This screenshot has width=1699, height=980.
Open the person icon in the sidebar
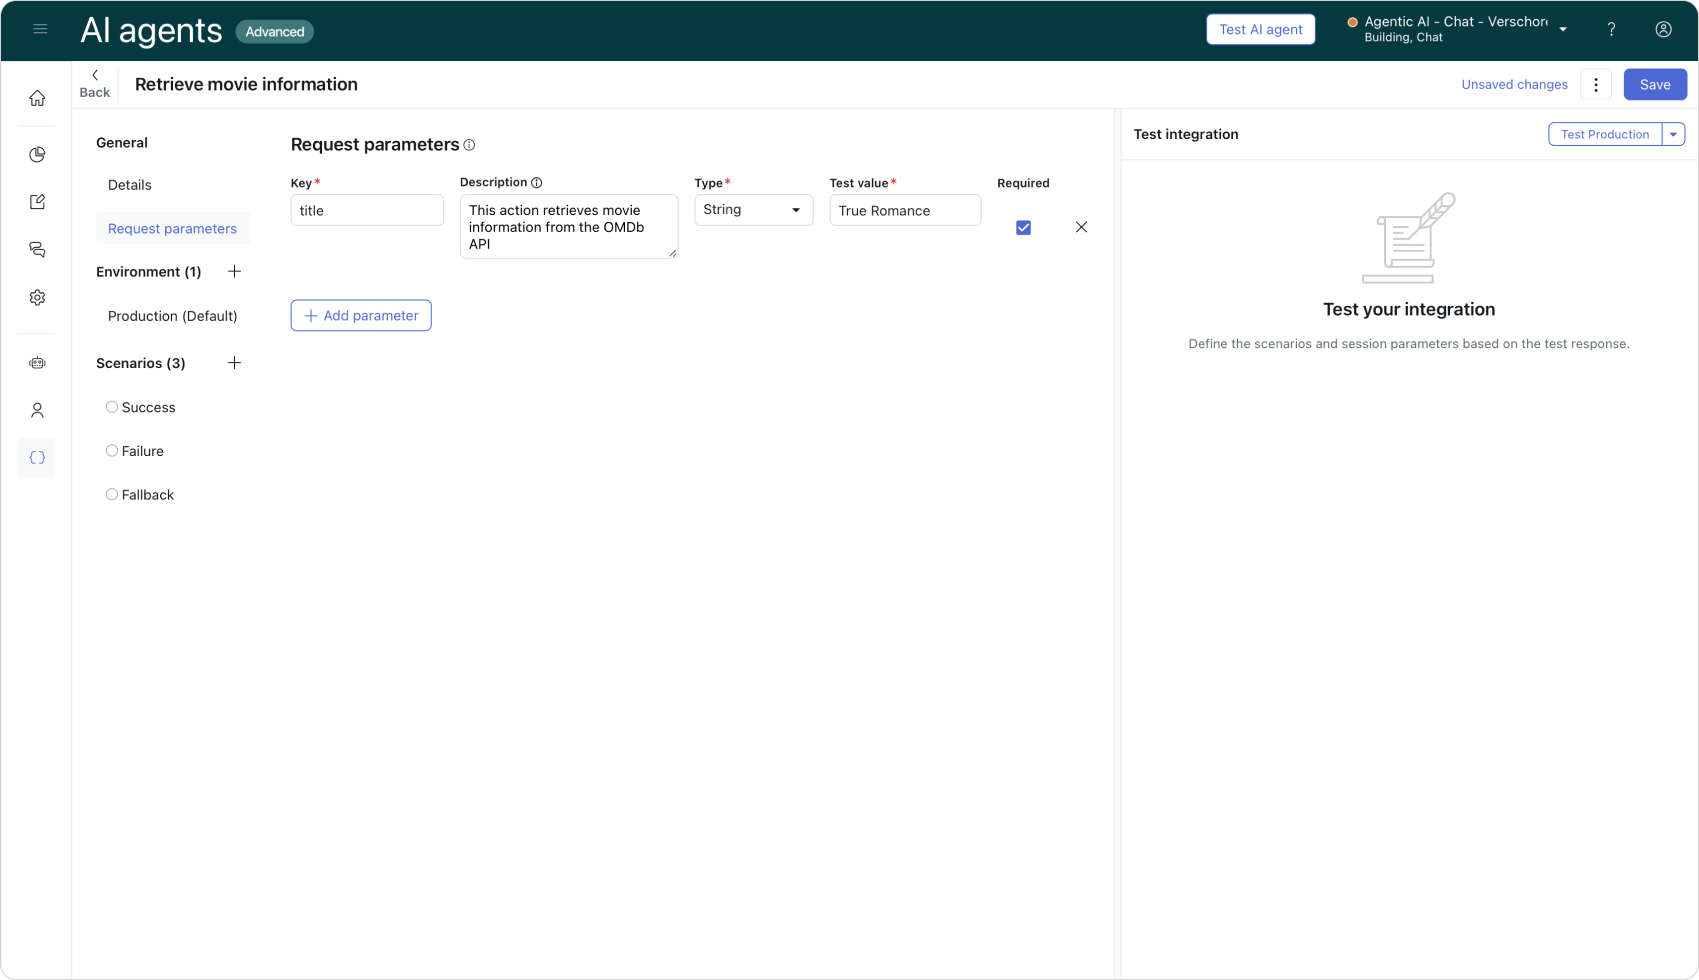37,410
